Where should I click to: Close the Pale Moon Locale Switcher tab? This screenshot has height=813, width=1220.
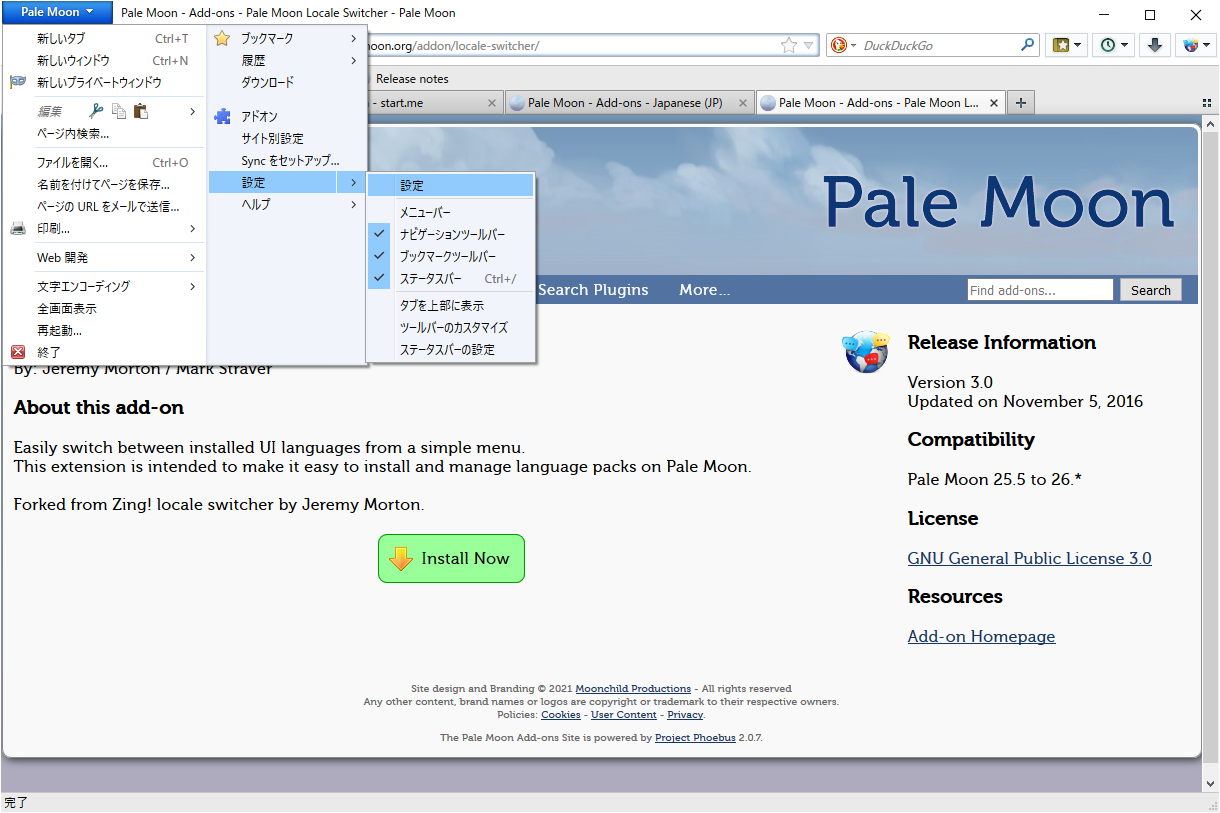click(x=993, y=103)
